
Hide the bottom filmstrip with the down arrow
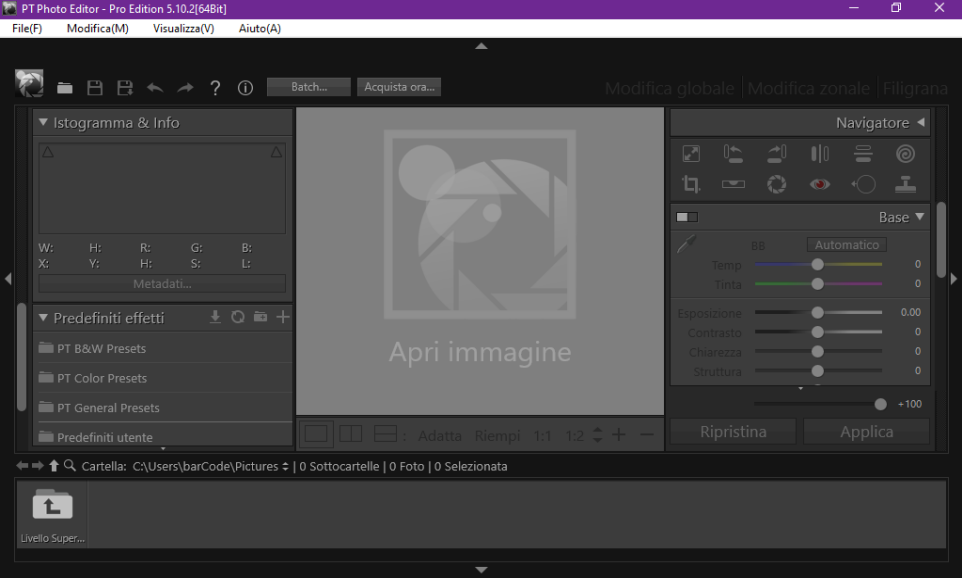pos(482,570)
